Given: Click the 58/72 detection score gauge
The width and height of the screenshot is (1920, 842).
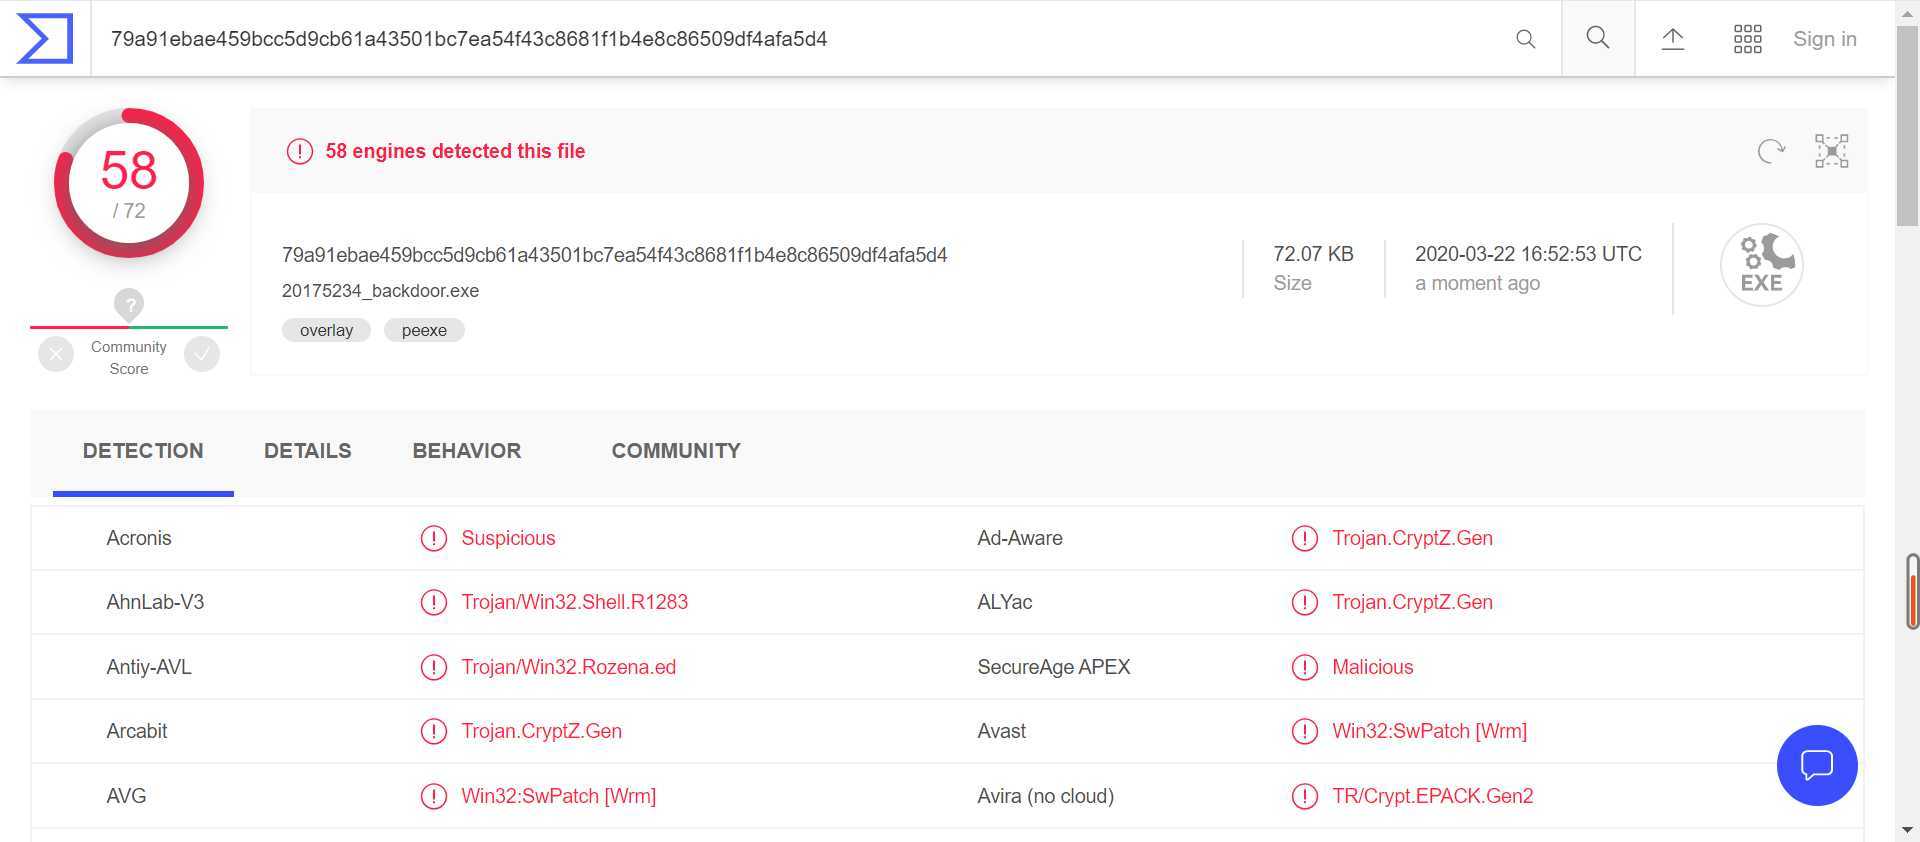Looking at the screenshot, I should coord(129,183).
